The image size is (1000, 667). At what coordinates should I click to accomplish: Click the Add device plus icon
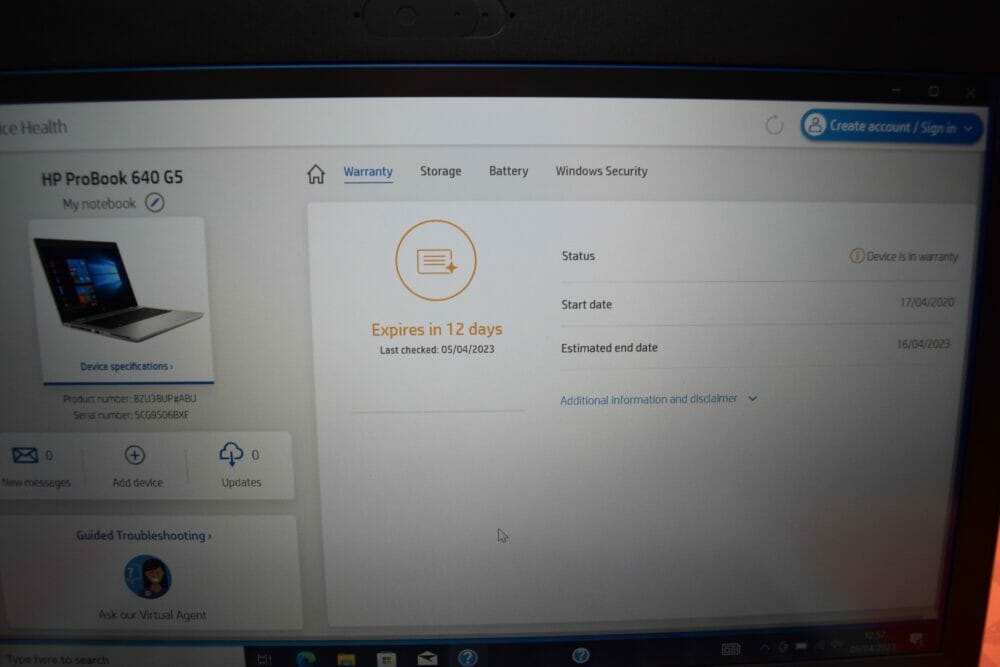pos(135,455)
